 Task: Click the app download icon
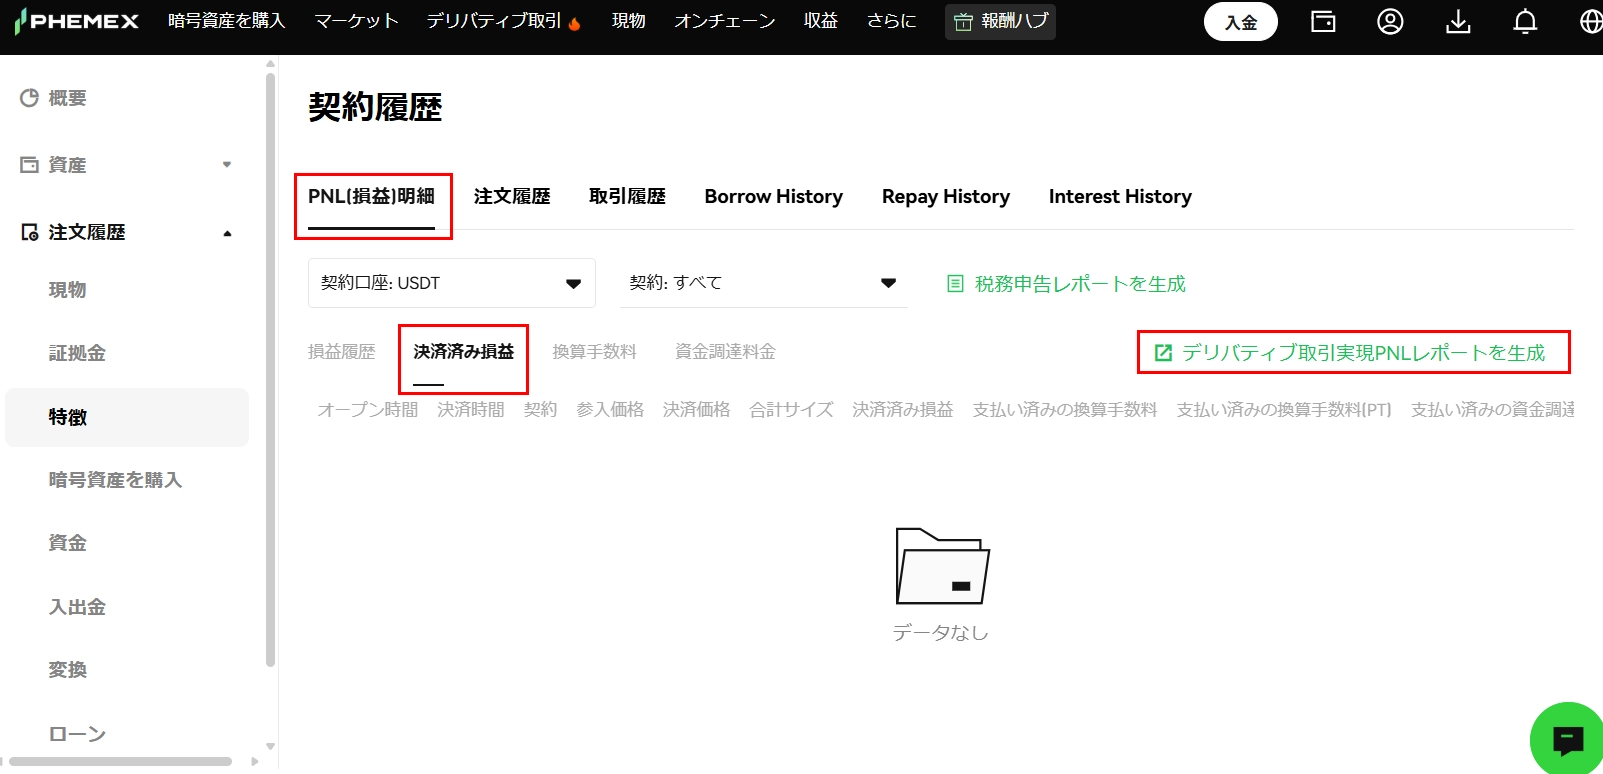(x=1458, y=21)
